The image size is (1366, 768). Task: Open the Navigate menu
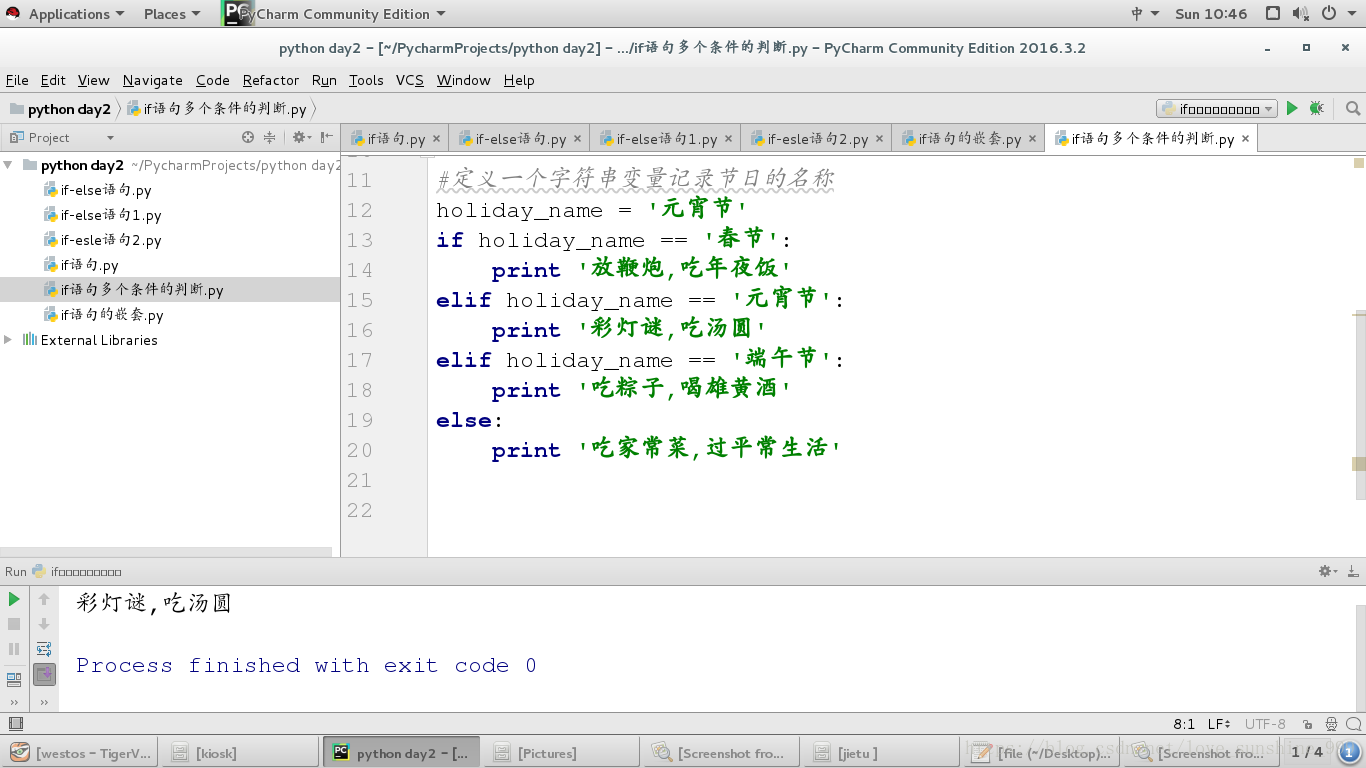click(153, 80)
